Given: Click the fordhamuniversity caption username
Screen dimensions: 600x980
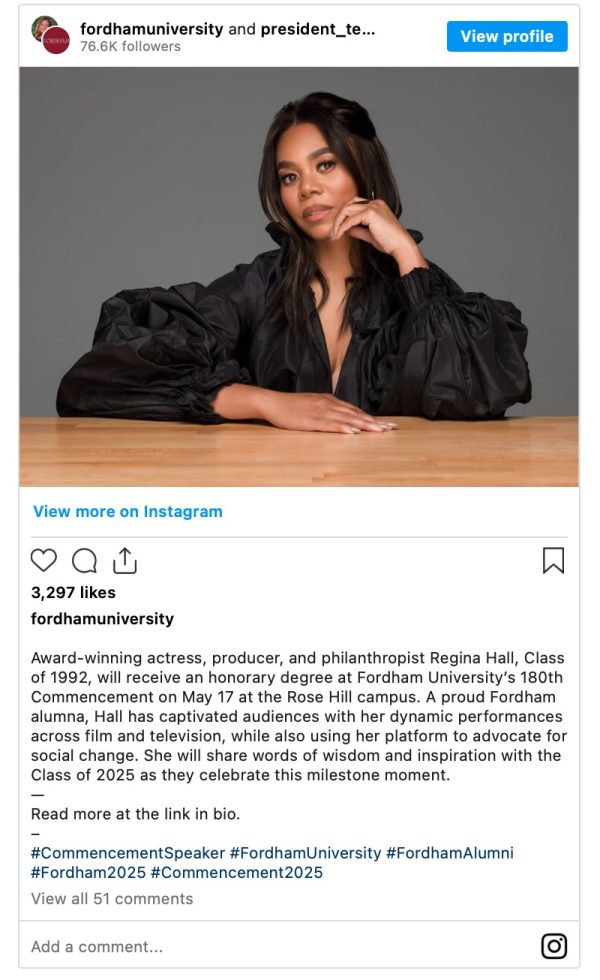Looking at the screenshot, I should [x=102, y=618].
